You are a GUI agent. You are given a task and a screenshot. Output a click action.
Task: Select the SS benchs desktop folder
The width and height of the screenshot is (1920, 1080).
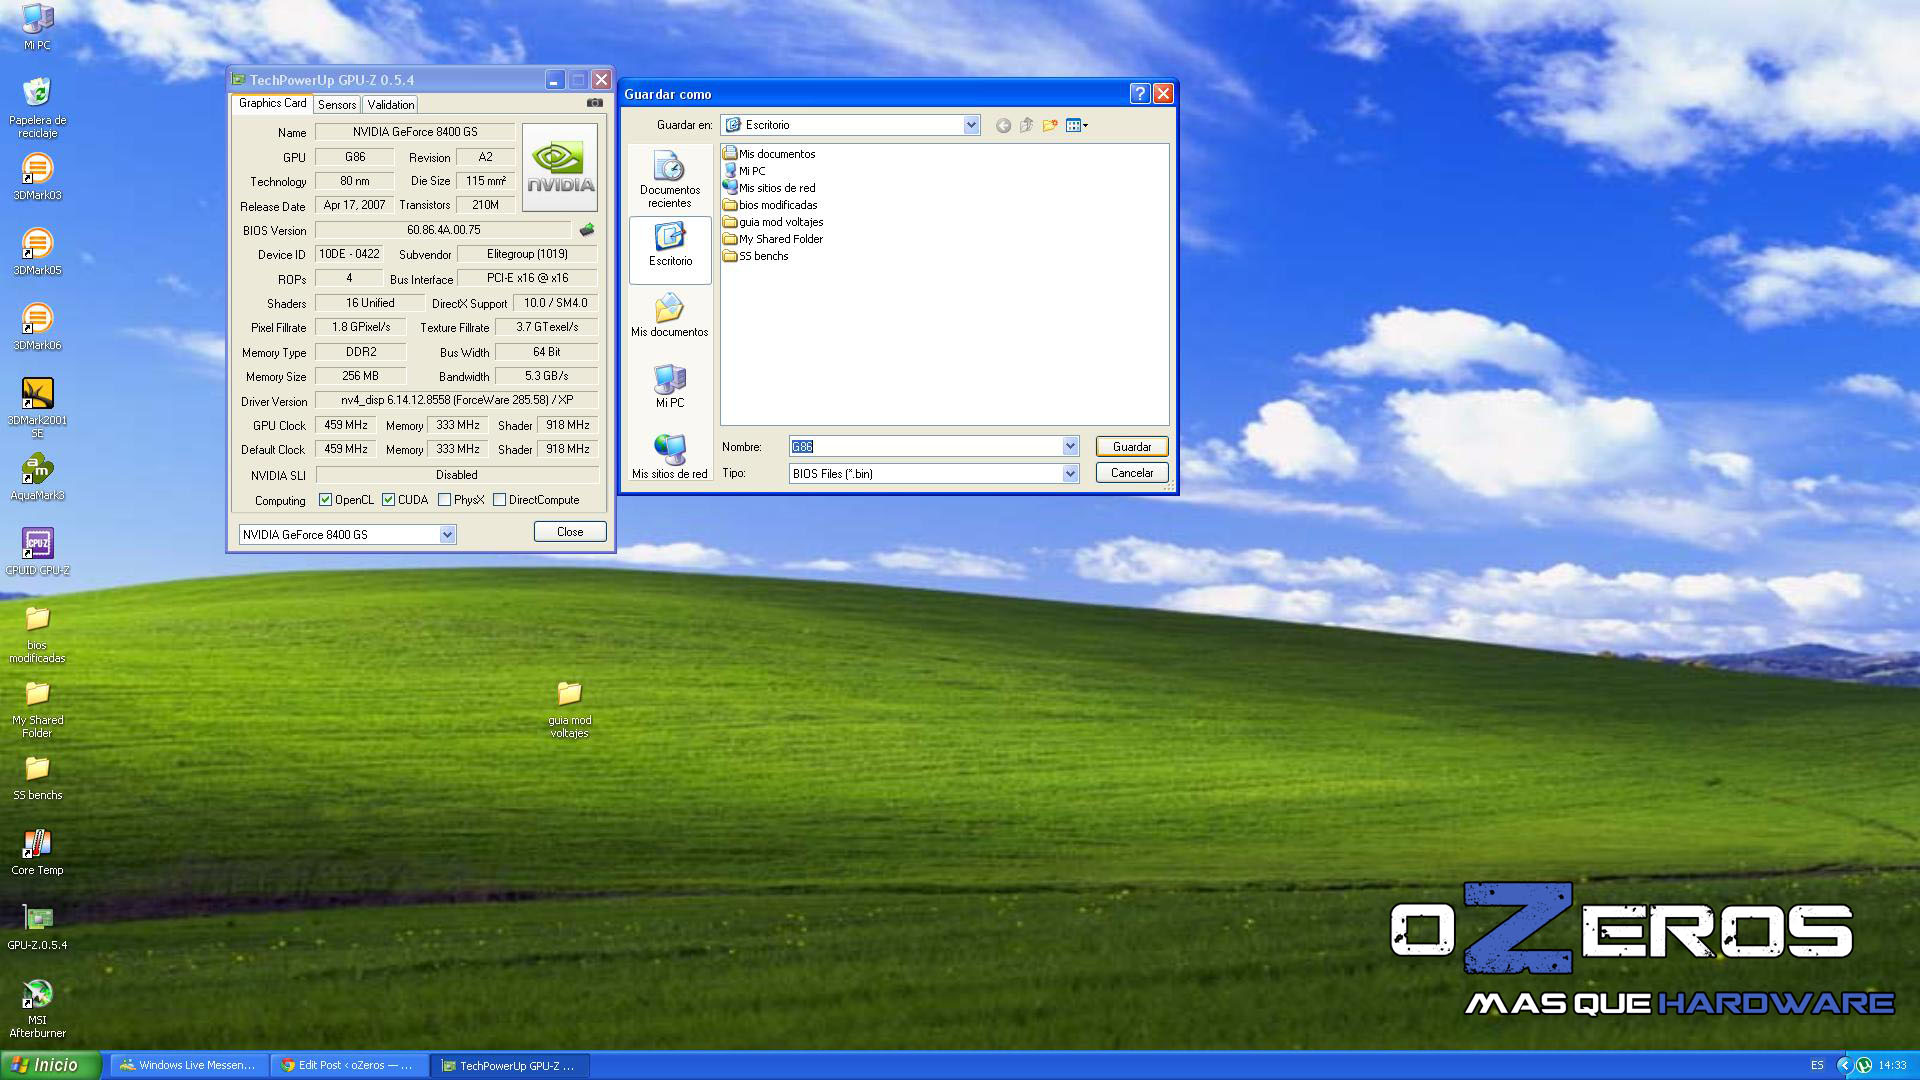click(x=37, y=777)
